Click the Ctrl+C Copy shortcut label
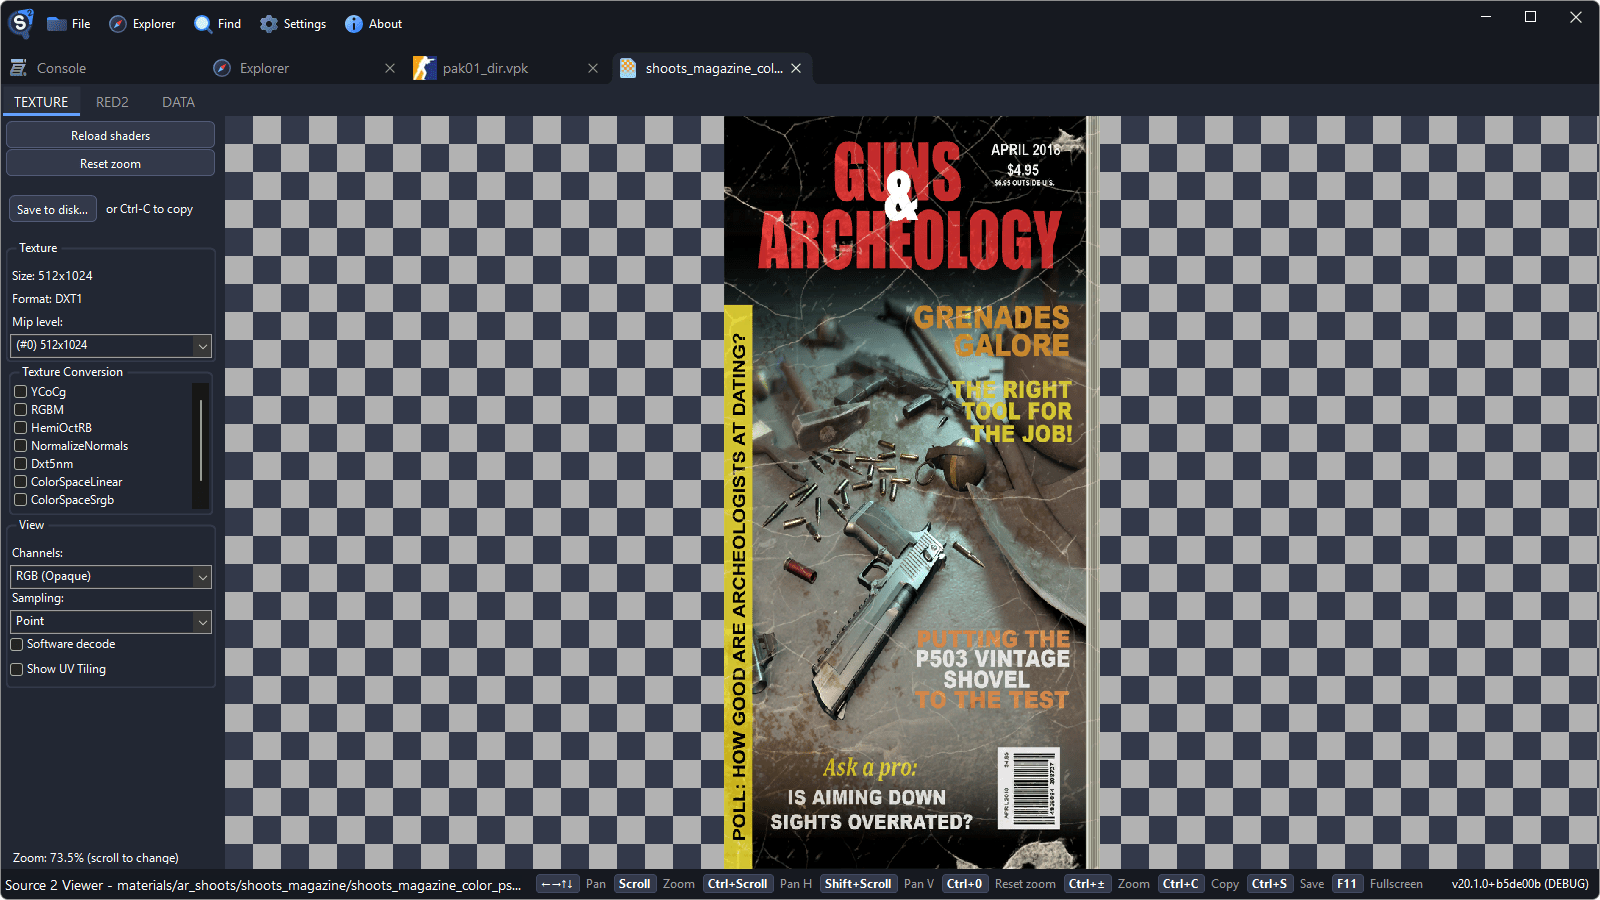 pyautogui.click(x=1180, y=884)
